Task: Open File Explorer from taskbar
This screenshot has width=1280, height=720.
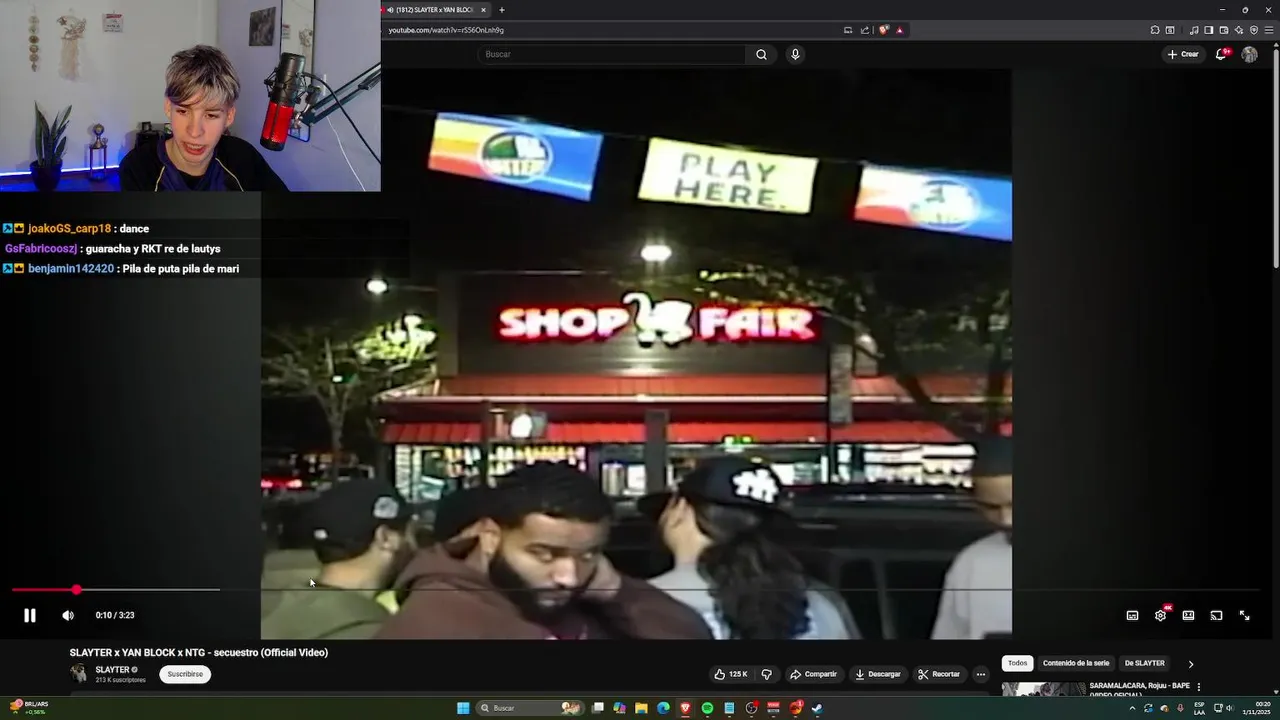Action: point(641,708)
